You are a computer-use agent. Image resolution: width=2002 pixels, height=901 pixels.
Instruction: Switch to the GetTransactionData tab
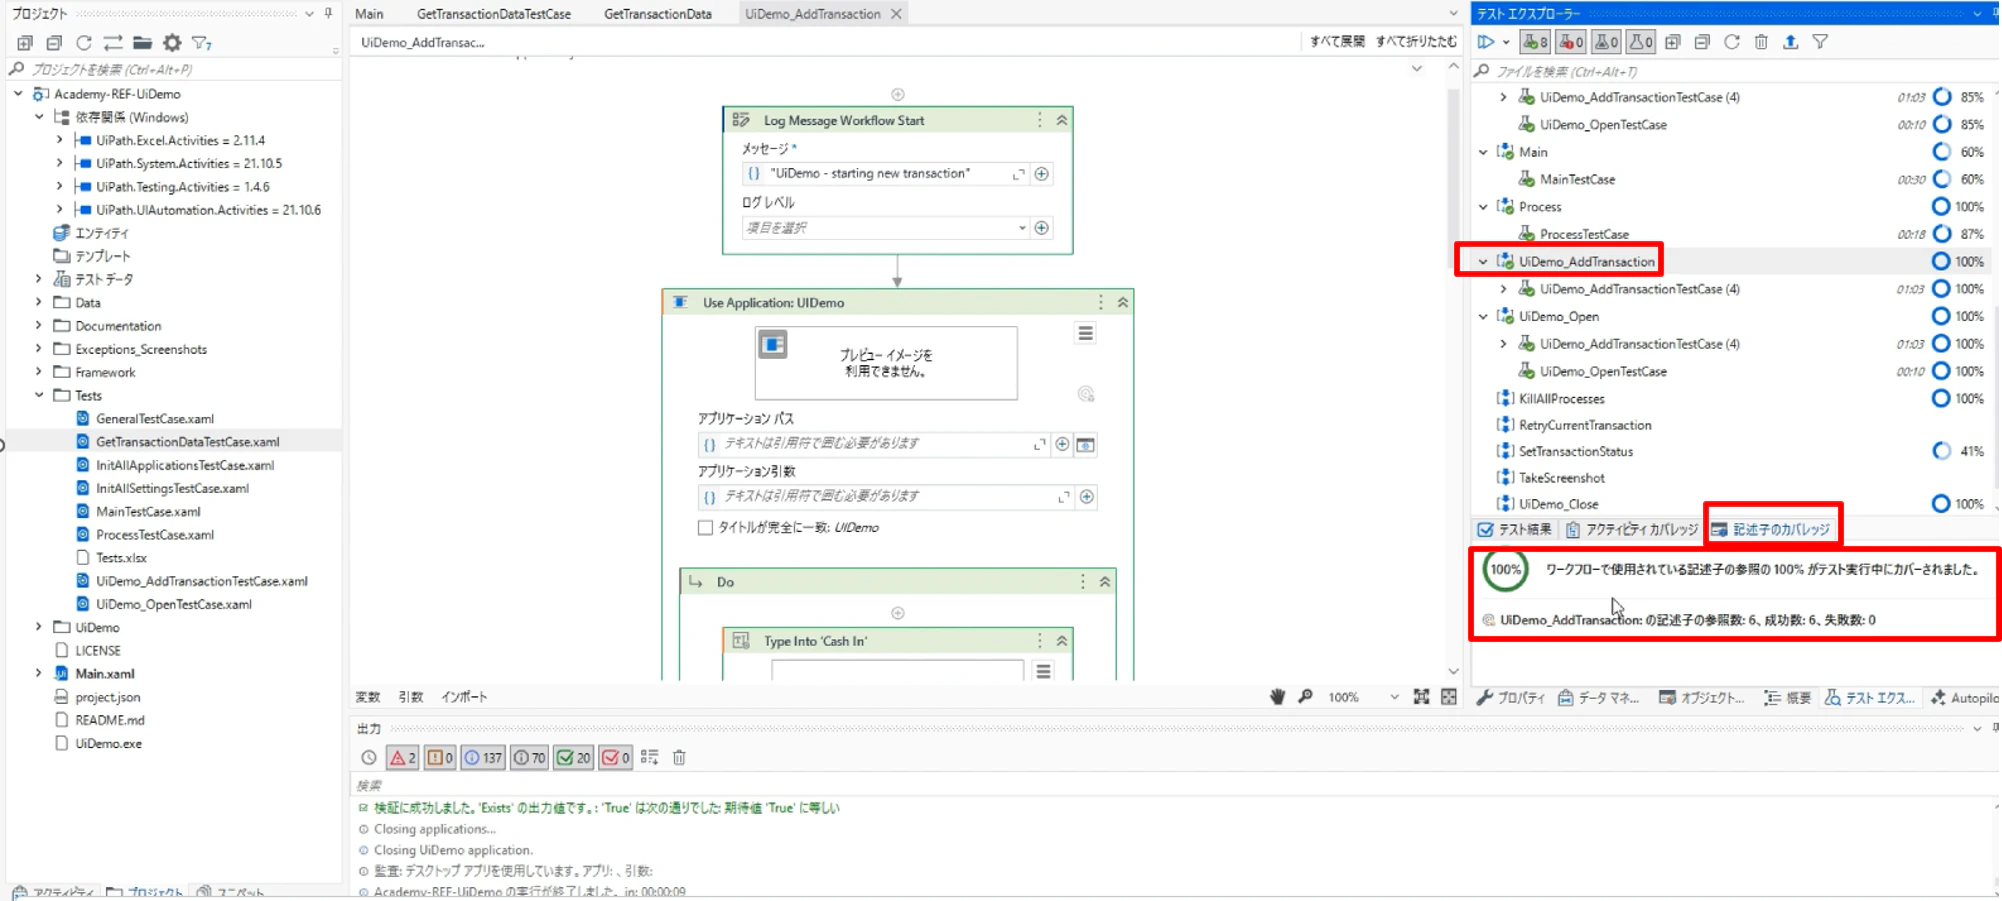658,14
